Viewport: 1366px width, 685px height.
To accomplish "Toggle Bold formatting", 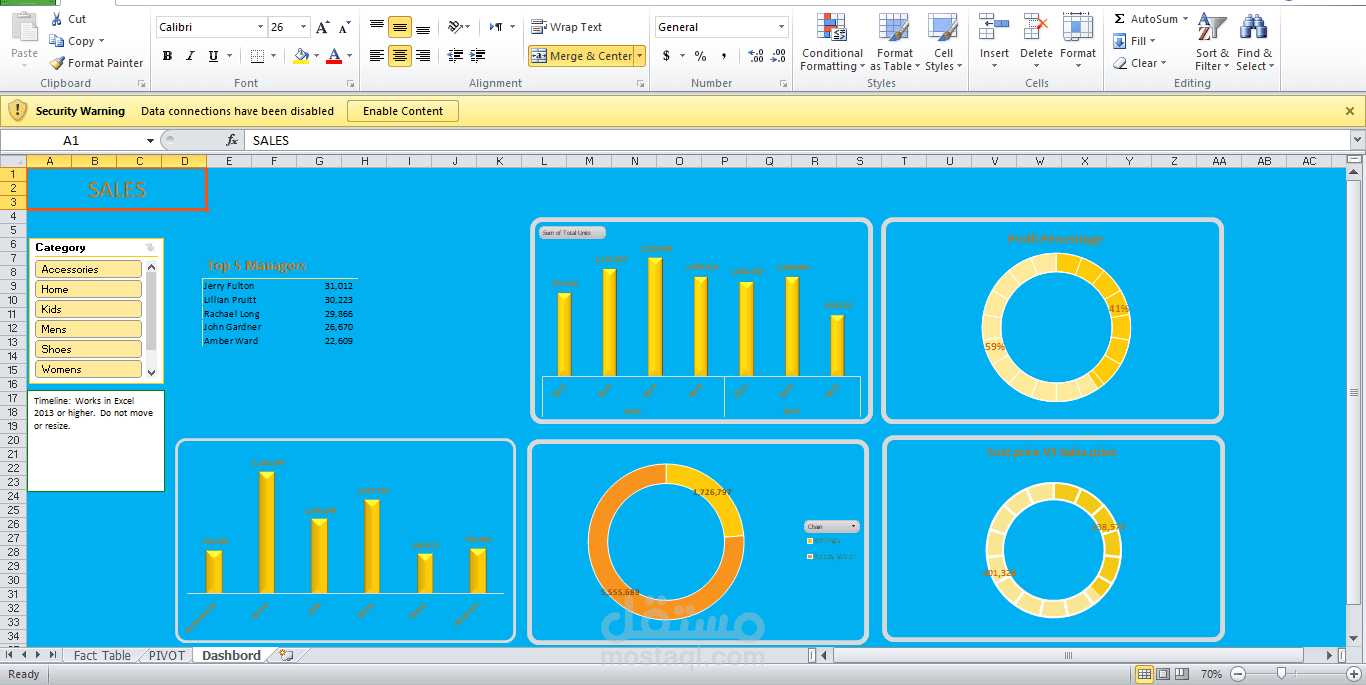I will click(167, 56).
